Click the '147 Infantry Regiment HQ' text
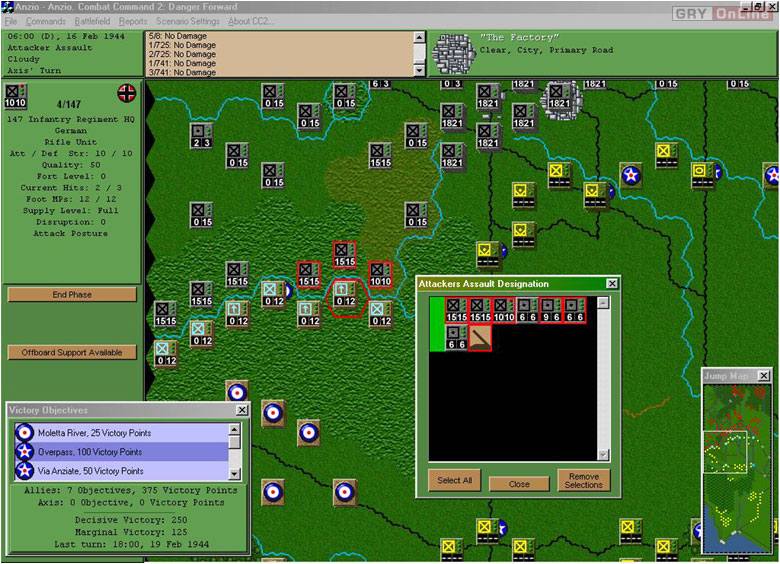Viewport: 780px width, 564px height. pyautogui.click(x=71, y=119)
